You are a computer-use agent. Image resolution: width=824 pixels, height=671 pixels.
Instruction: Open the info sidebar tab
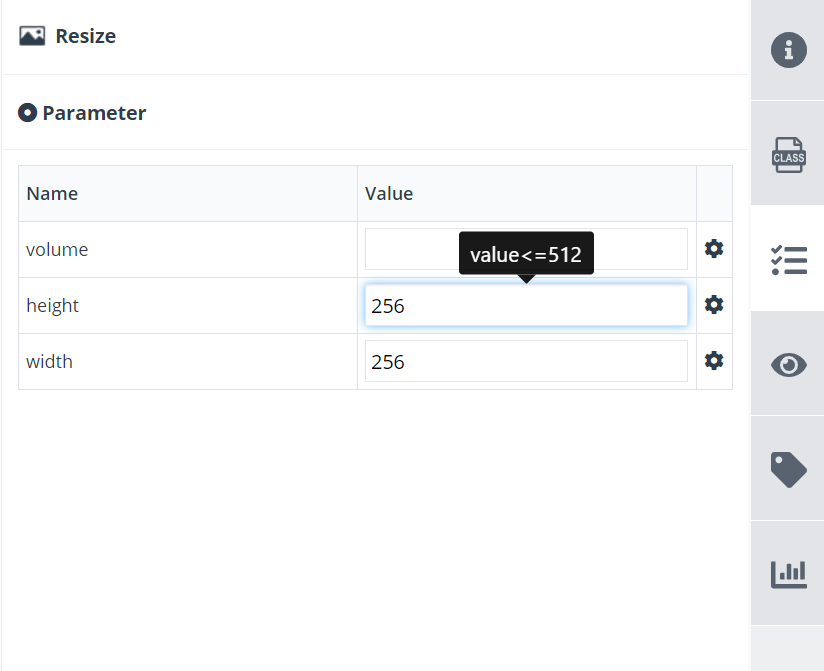click(x=788, y=50)
